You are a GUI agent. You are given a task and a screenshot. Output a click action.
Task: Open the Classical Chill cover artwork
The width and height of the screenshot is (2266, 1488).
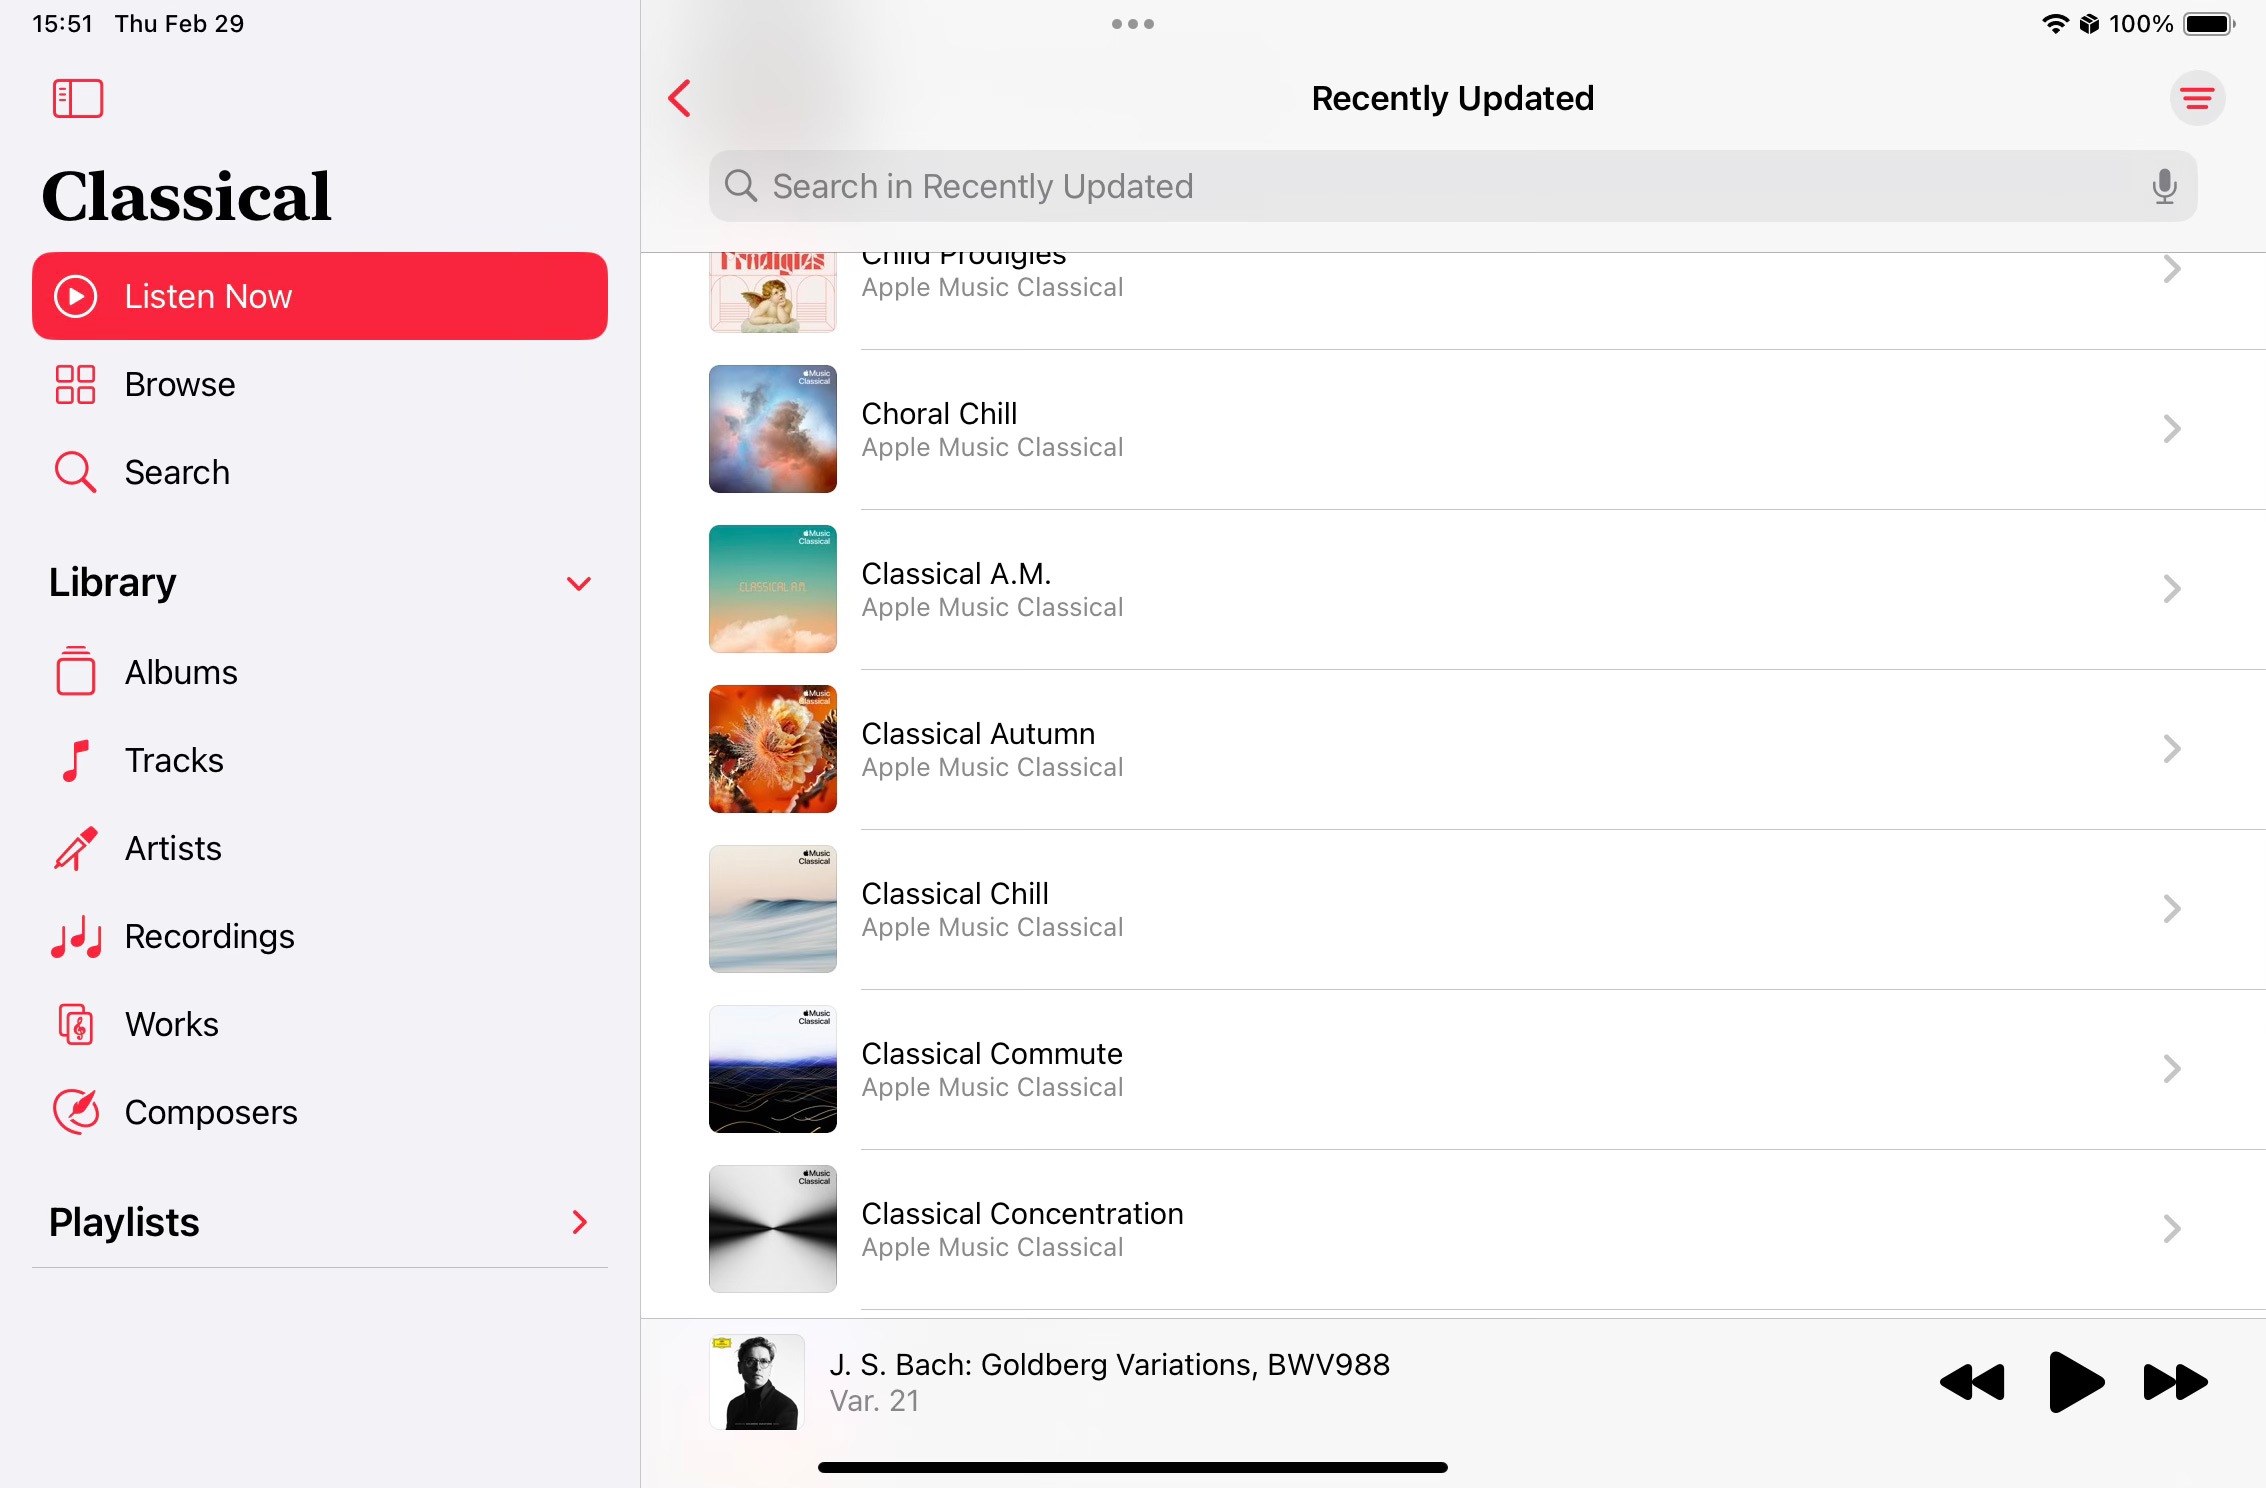773,909
